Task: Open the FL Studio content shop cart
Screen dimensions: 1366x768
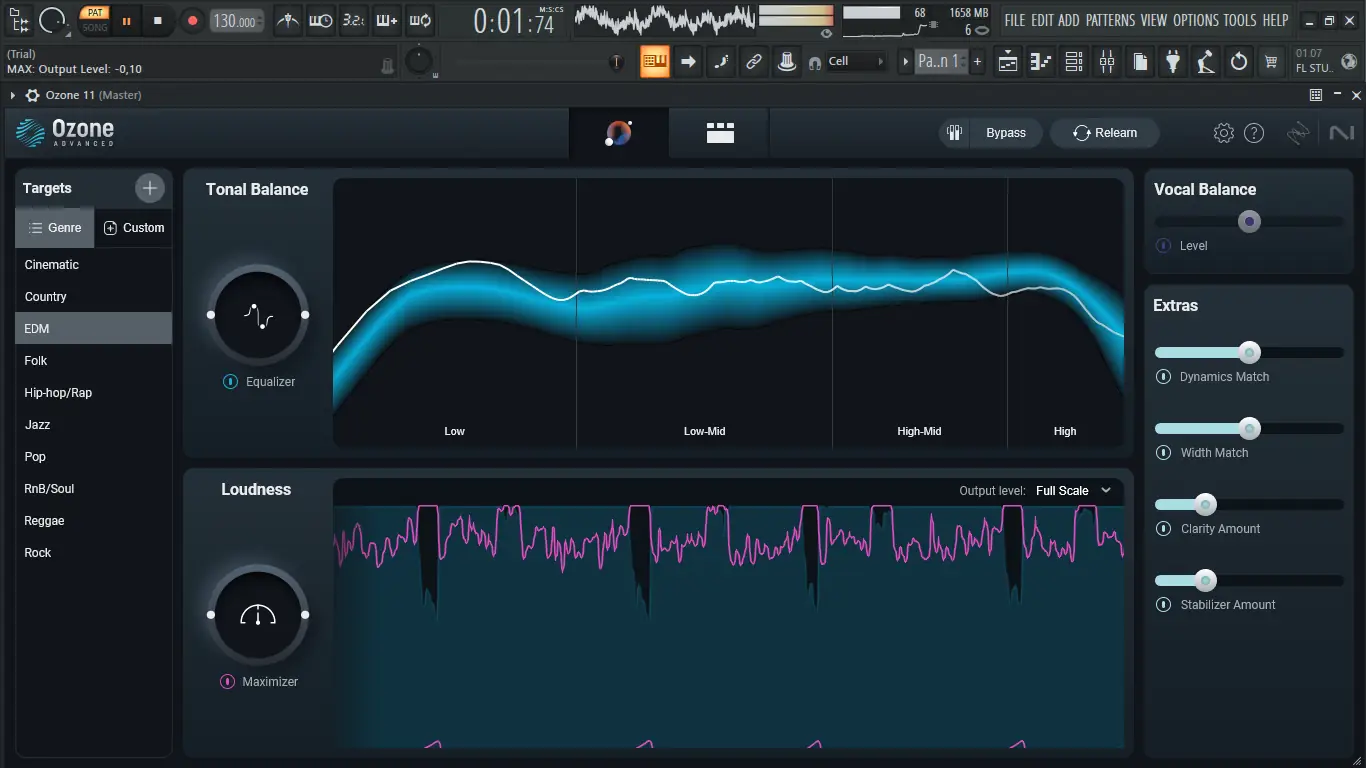Action: pyautogui.click(x=1271, y=62)
